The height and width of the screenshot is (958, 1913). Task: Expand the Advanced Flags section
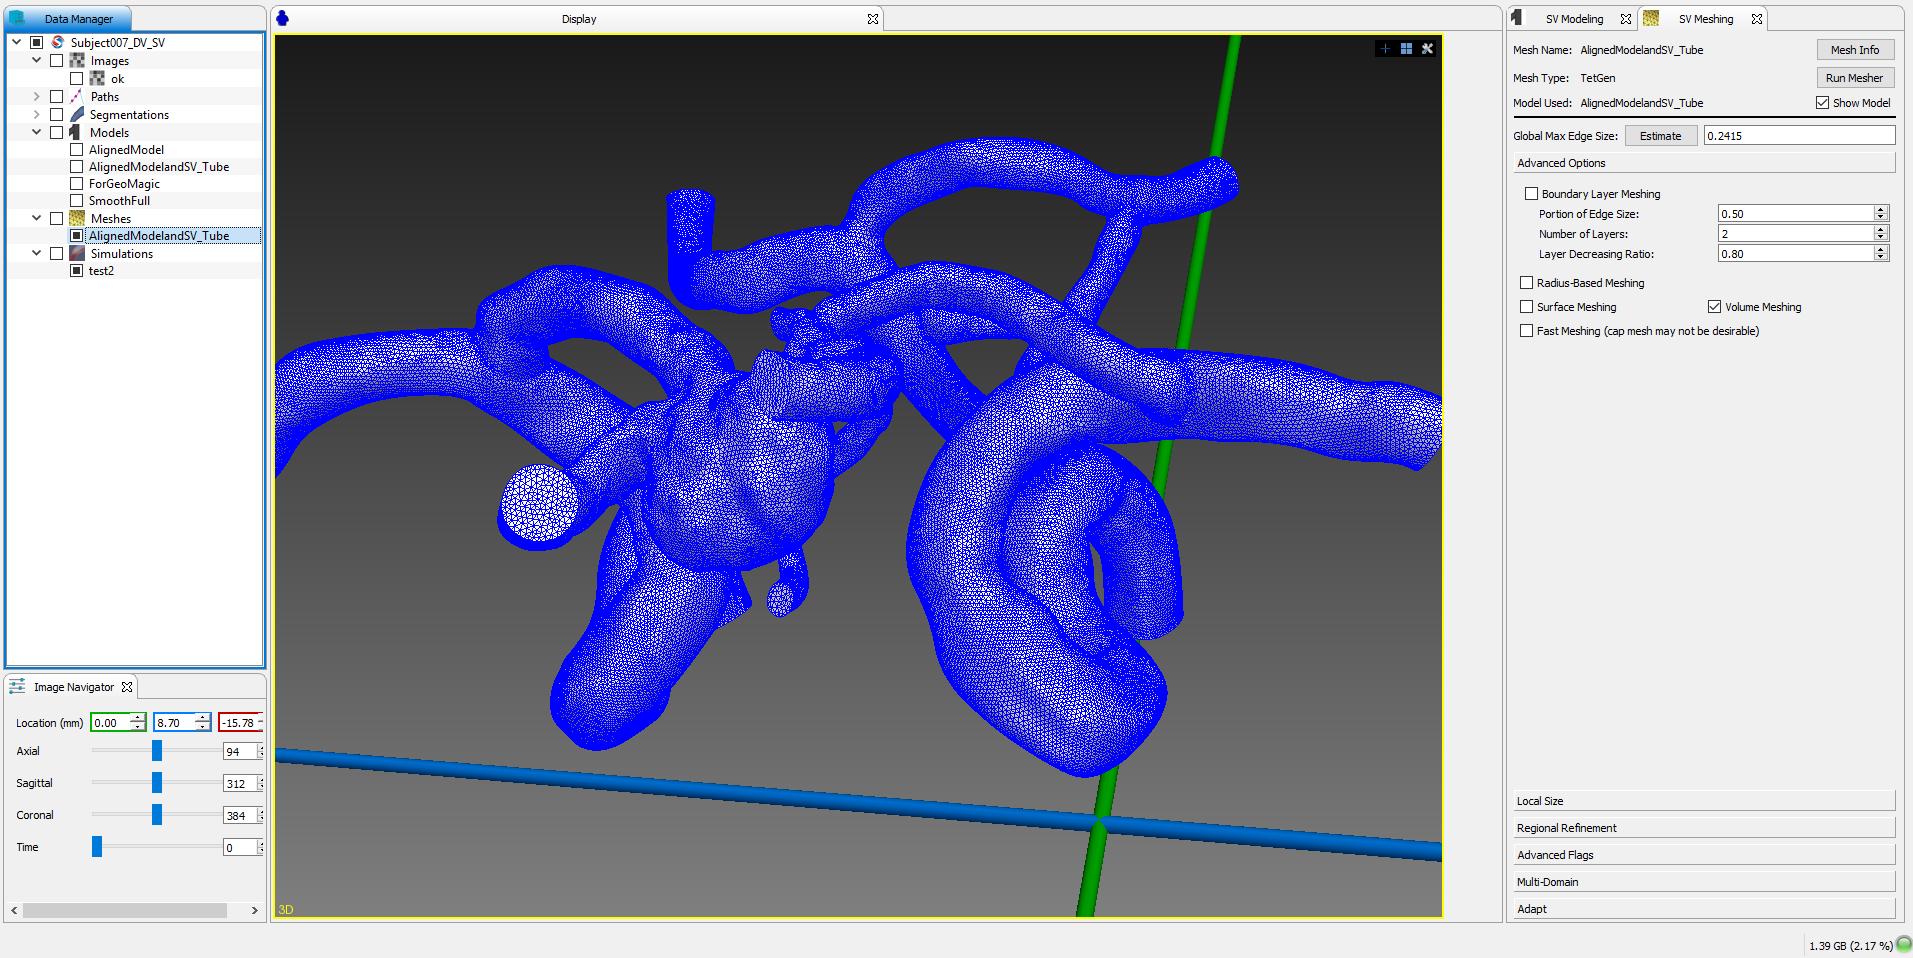[x=1703, y=855]
